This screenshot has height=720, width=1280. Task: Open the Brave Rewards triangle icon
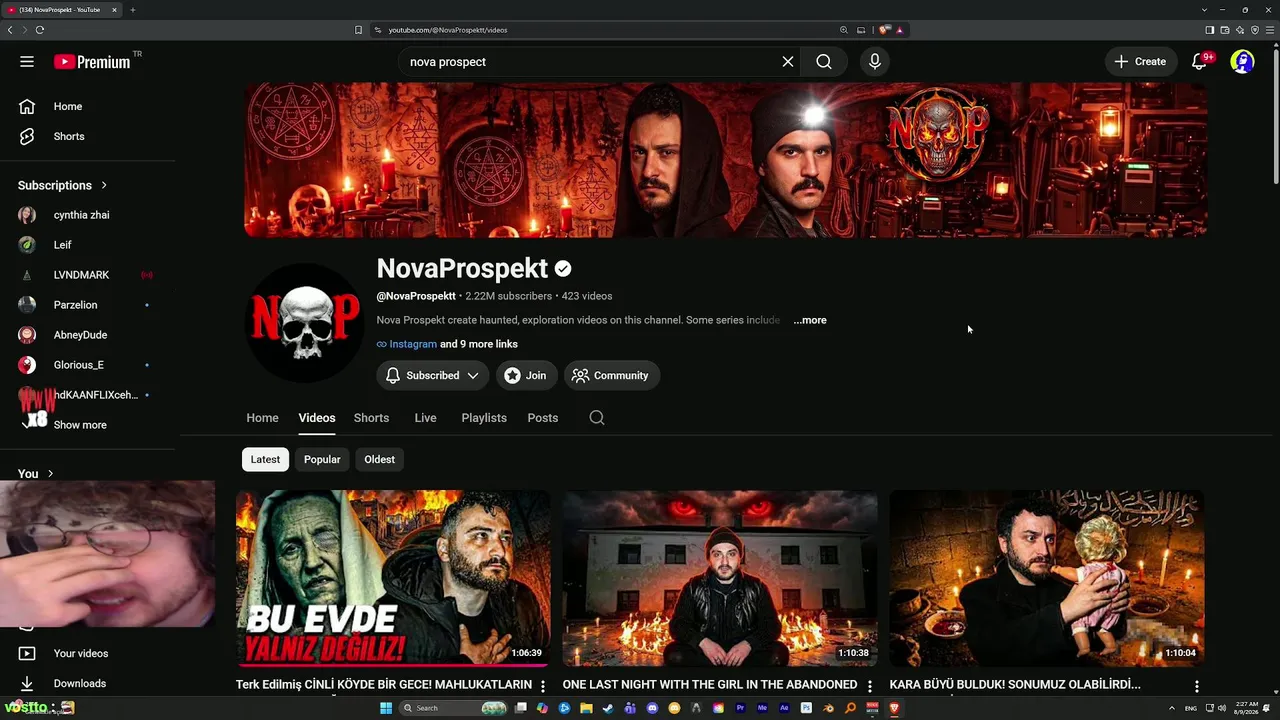click(899, 30)
